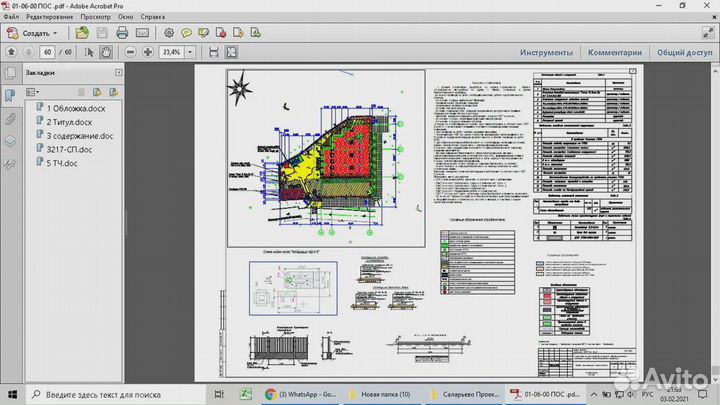The width and height of the screenshot is (720, 405).
Task: Open the attachments paperclip panel
Action: coord(10,118)
